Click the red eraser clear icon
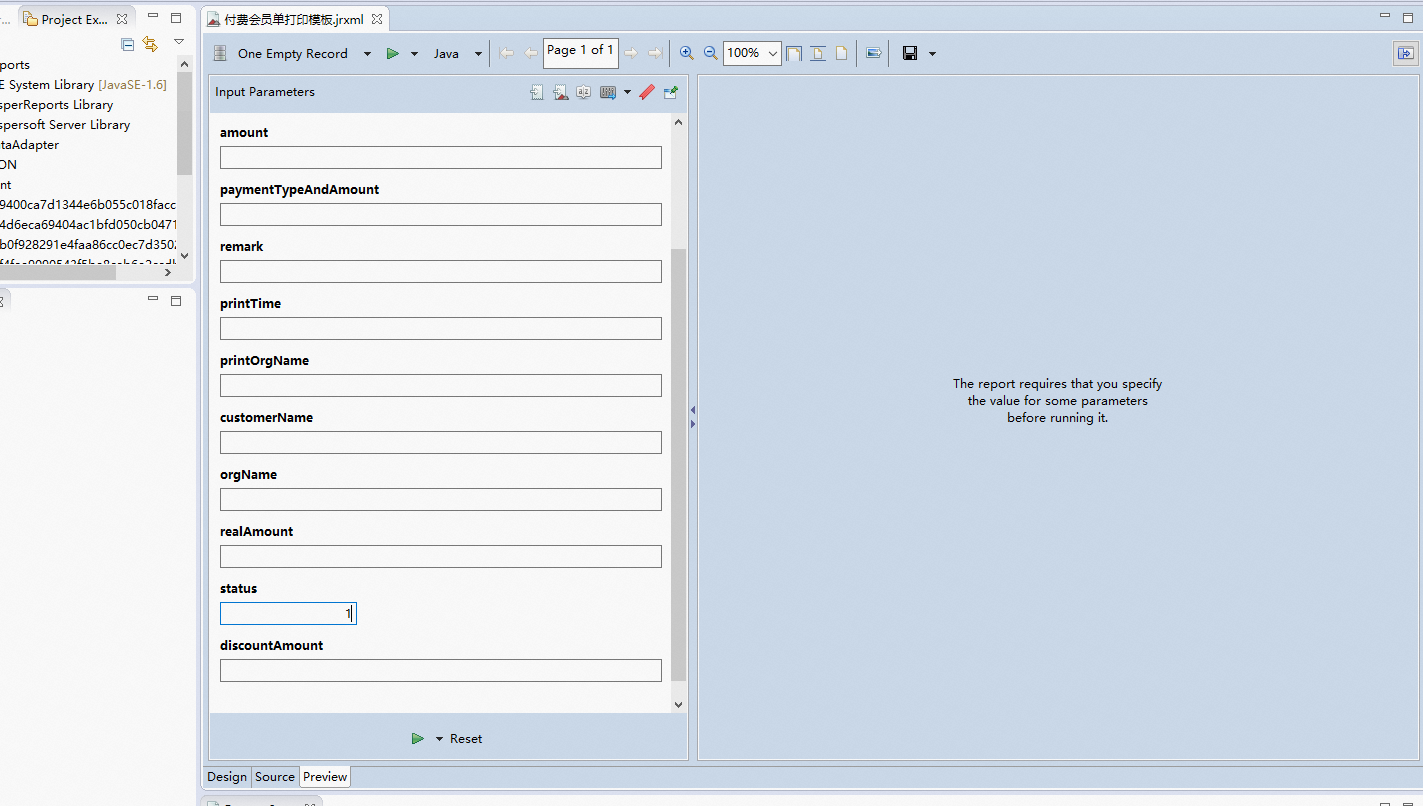The image size is (1423, 806). click(x=647, y=92)
